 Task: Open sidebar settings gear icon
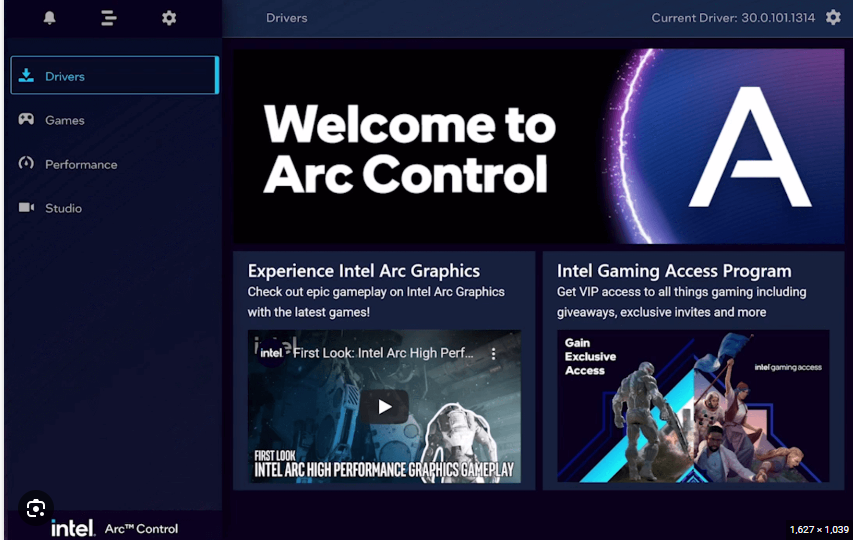click(169, 18)
